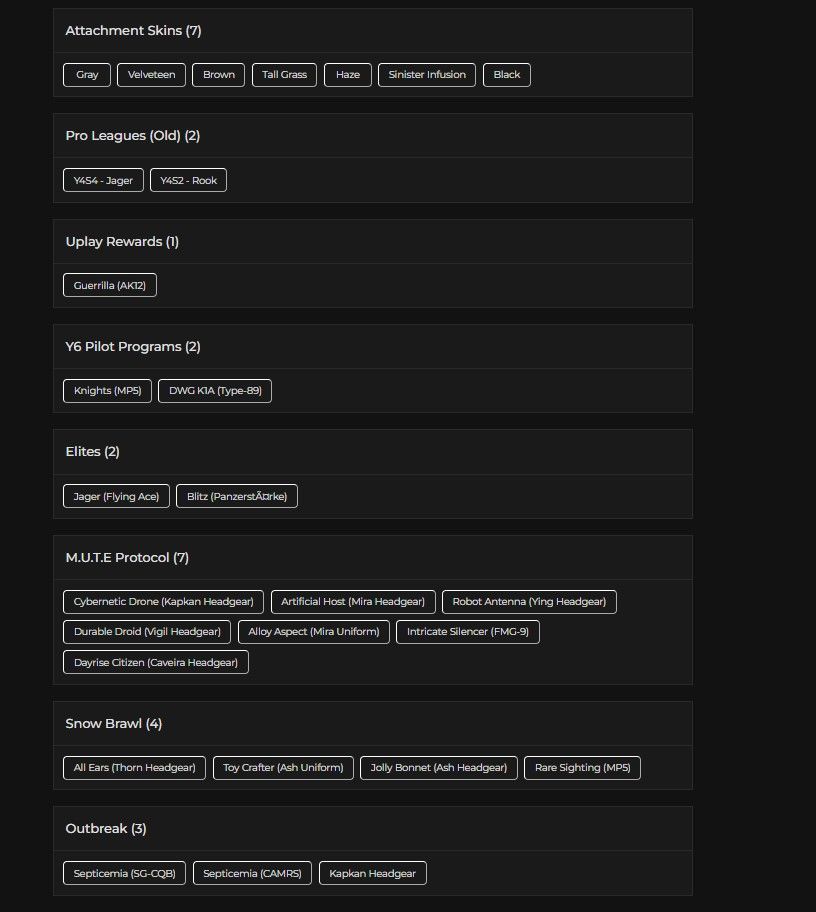816x912 pixels.
Task: Select Artificial Host (Mira Headgear) tag
Action: coord(353,602)
